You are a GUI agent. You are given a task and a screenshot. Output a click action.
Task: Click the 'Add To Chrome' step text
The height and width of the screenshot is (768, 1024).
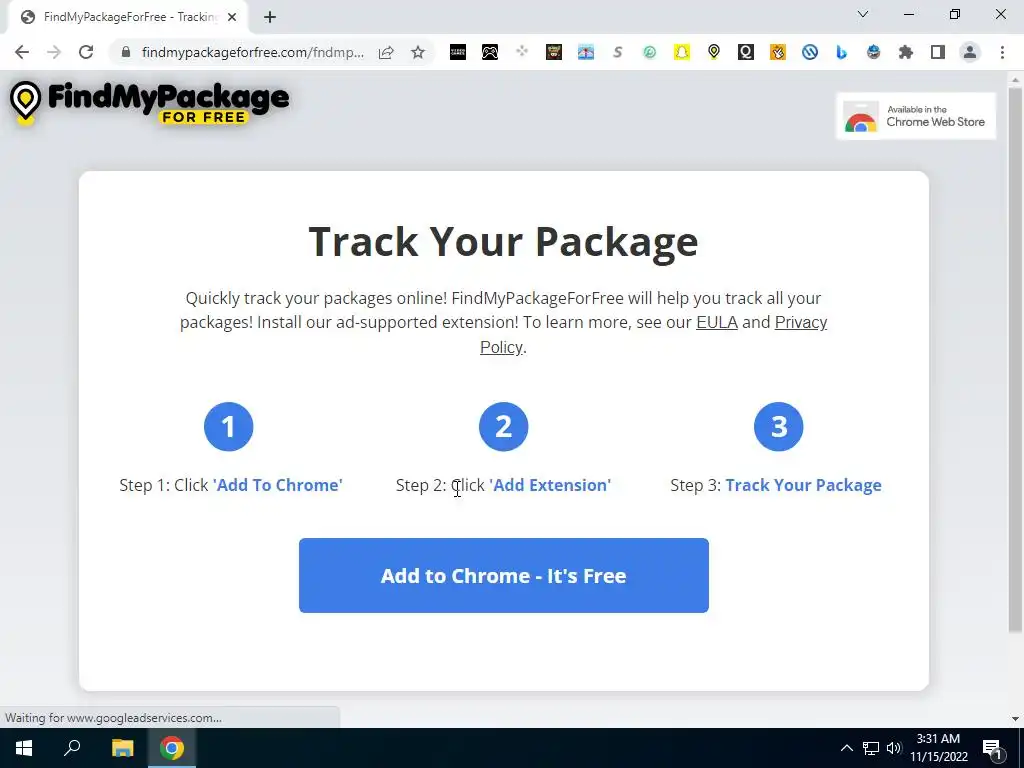(x=278, y=485)
